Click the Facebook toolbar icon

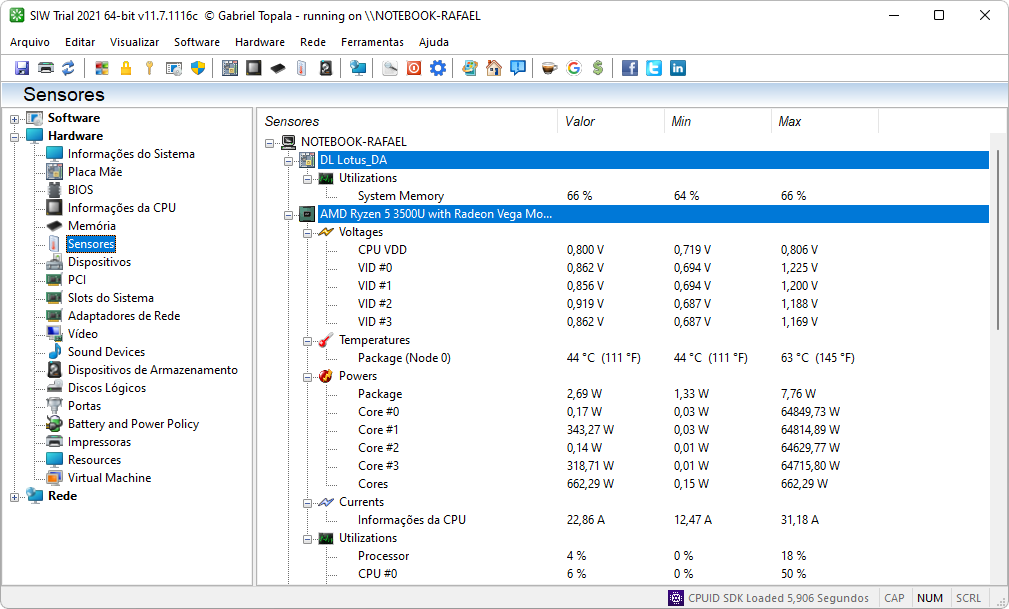click(x=630, y=68)
